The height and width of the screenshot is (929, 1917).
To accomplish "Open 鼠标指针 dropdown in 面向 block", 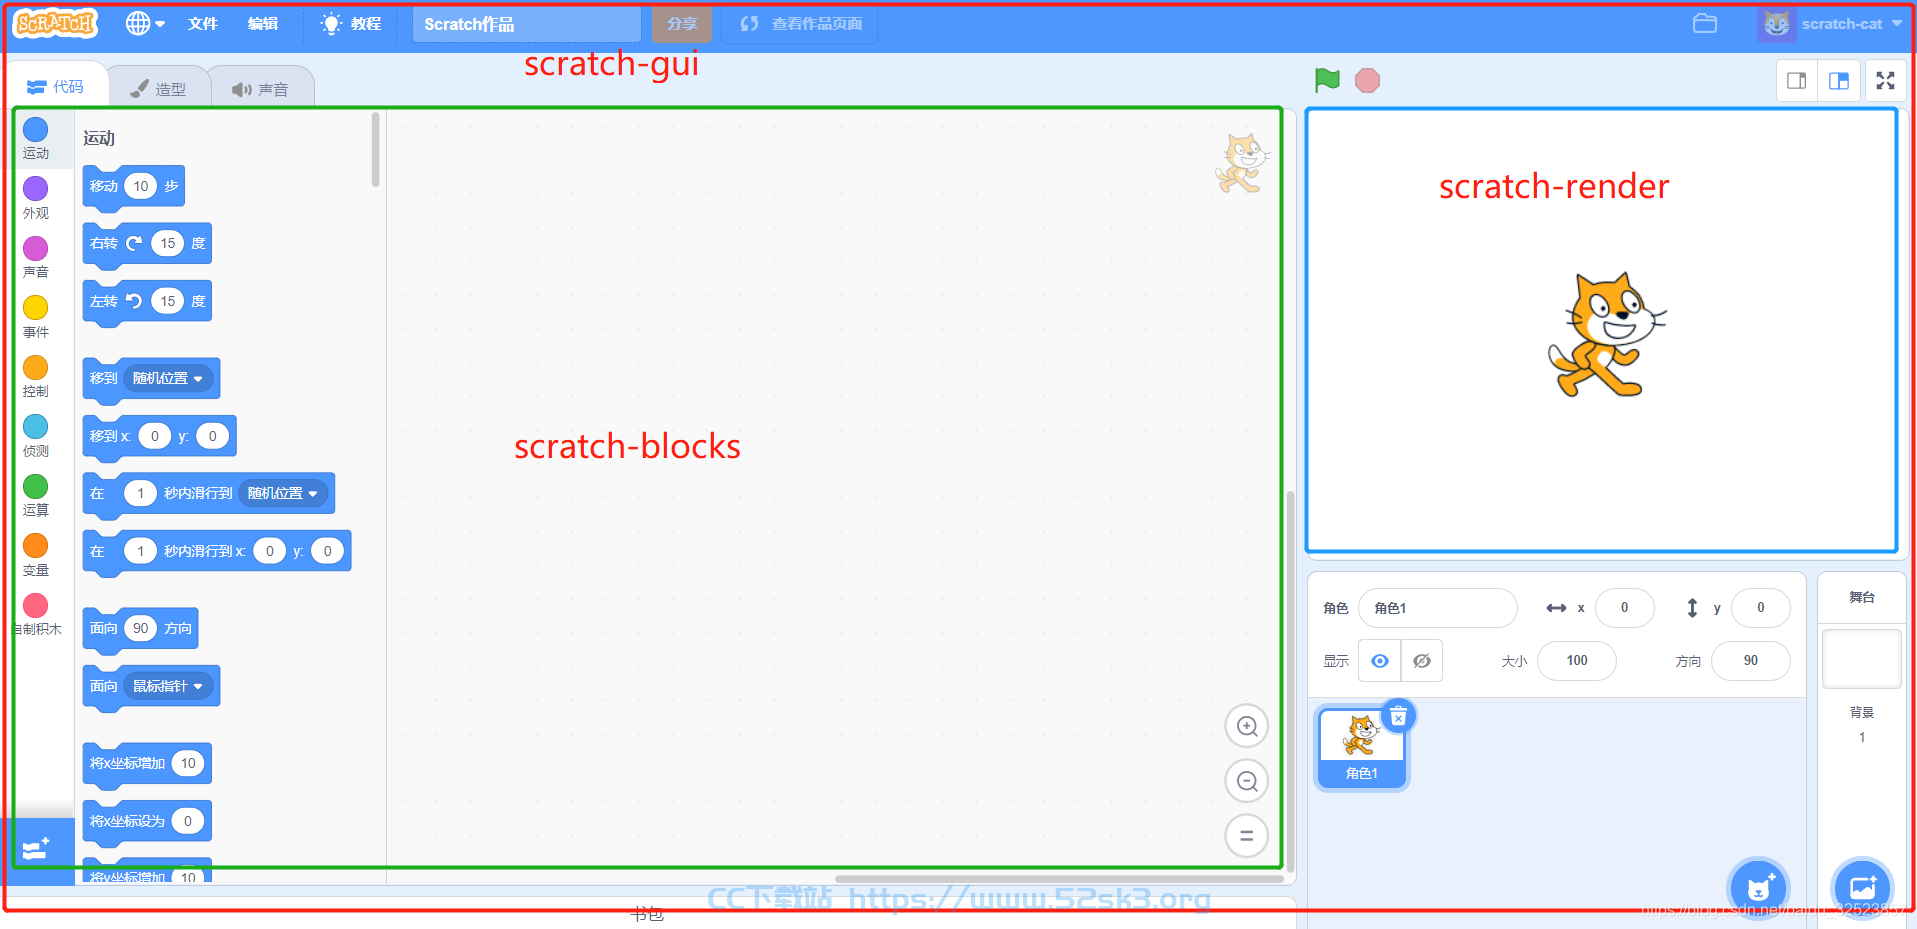I will pos(168,686).
